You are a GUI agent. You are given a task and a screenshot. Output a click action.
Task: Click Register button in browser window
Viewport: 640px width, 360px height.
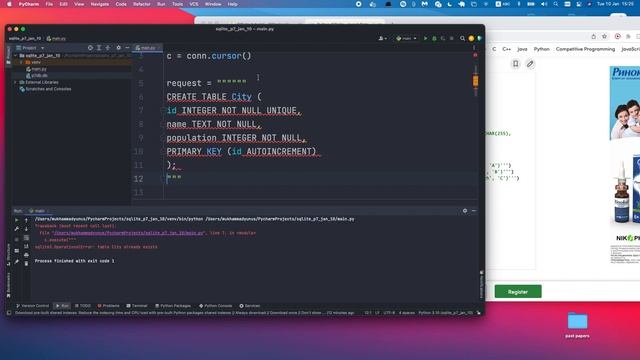(x=518, y=292)
